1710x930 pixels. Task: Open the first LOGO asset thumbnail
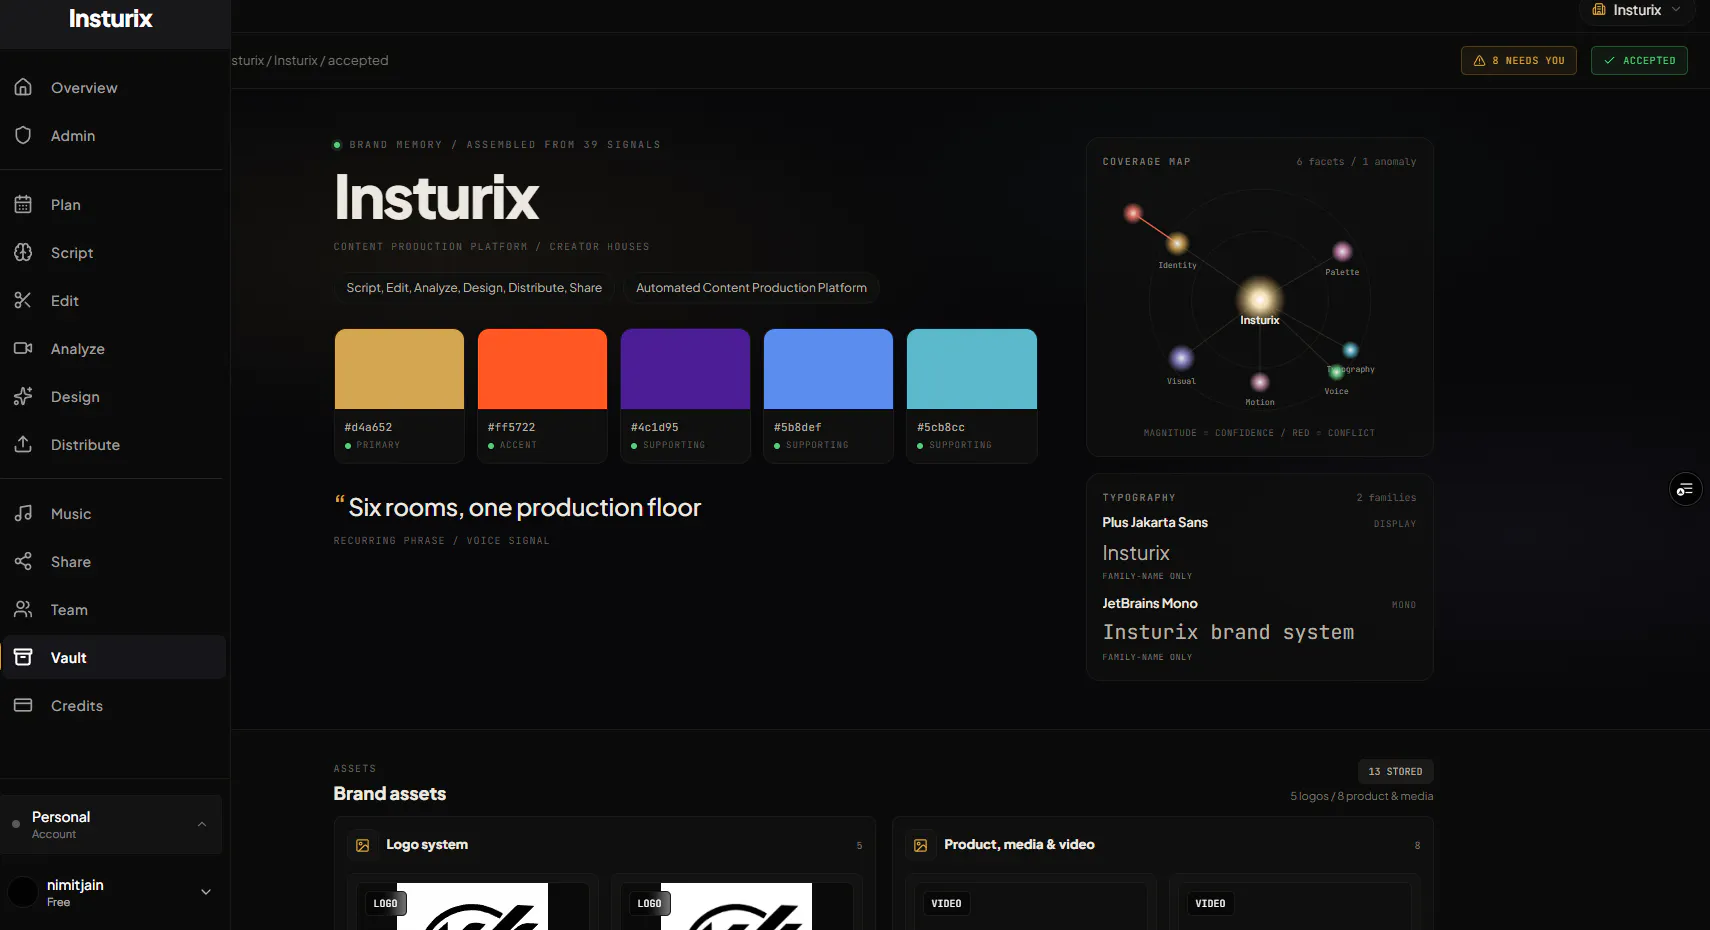coord(473,906)
